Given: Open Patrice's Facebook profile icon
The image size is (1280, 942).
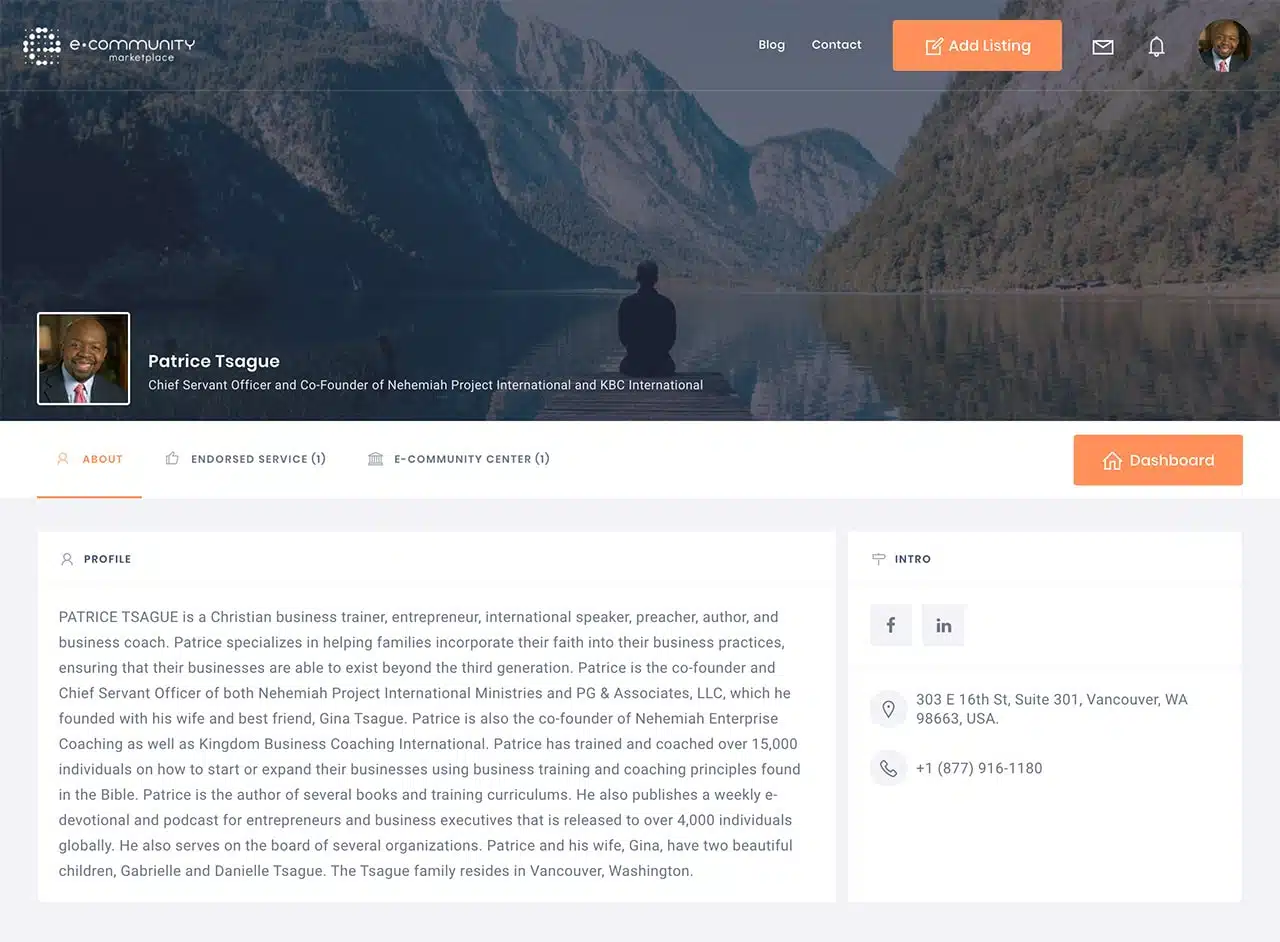Looking at the screenshot, I should click(x=891, y=625).
